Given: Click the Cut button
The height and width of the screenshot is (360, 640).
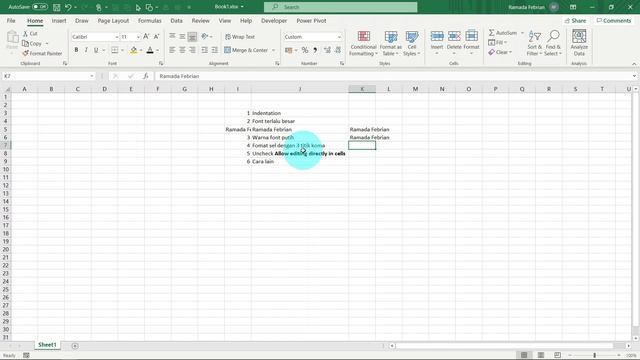Looking at the screenshot, I should point(30,33).
